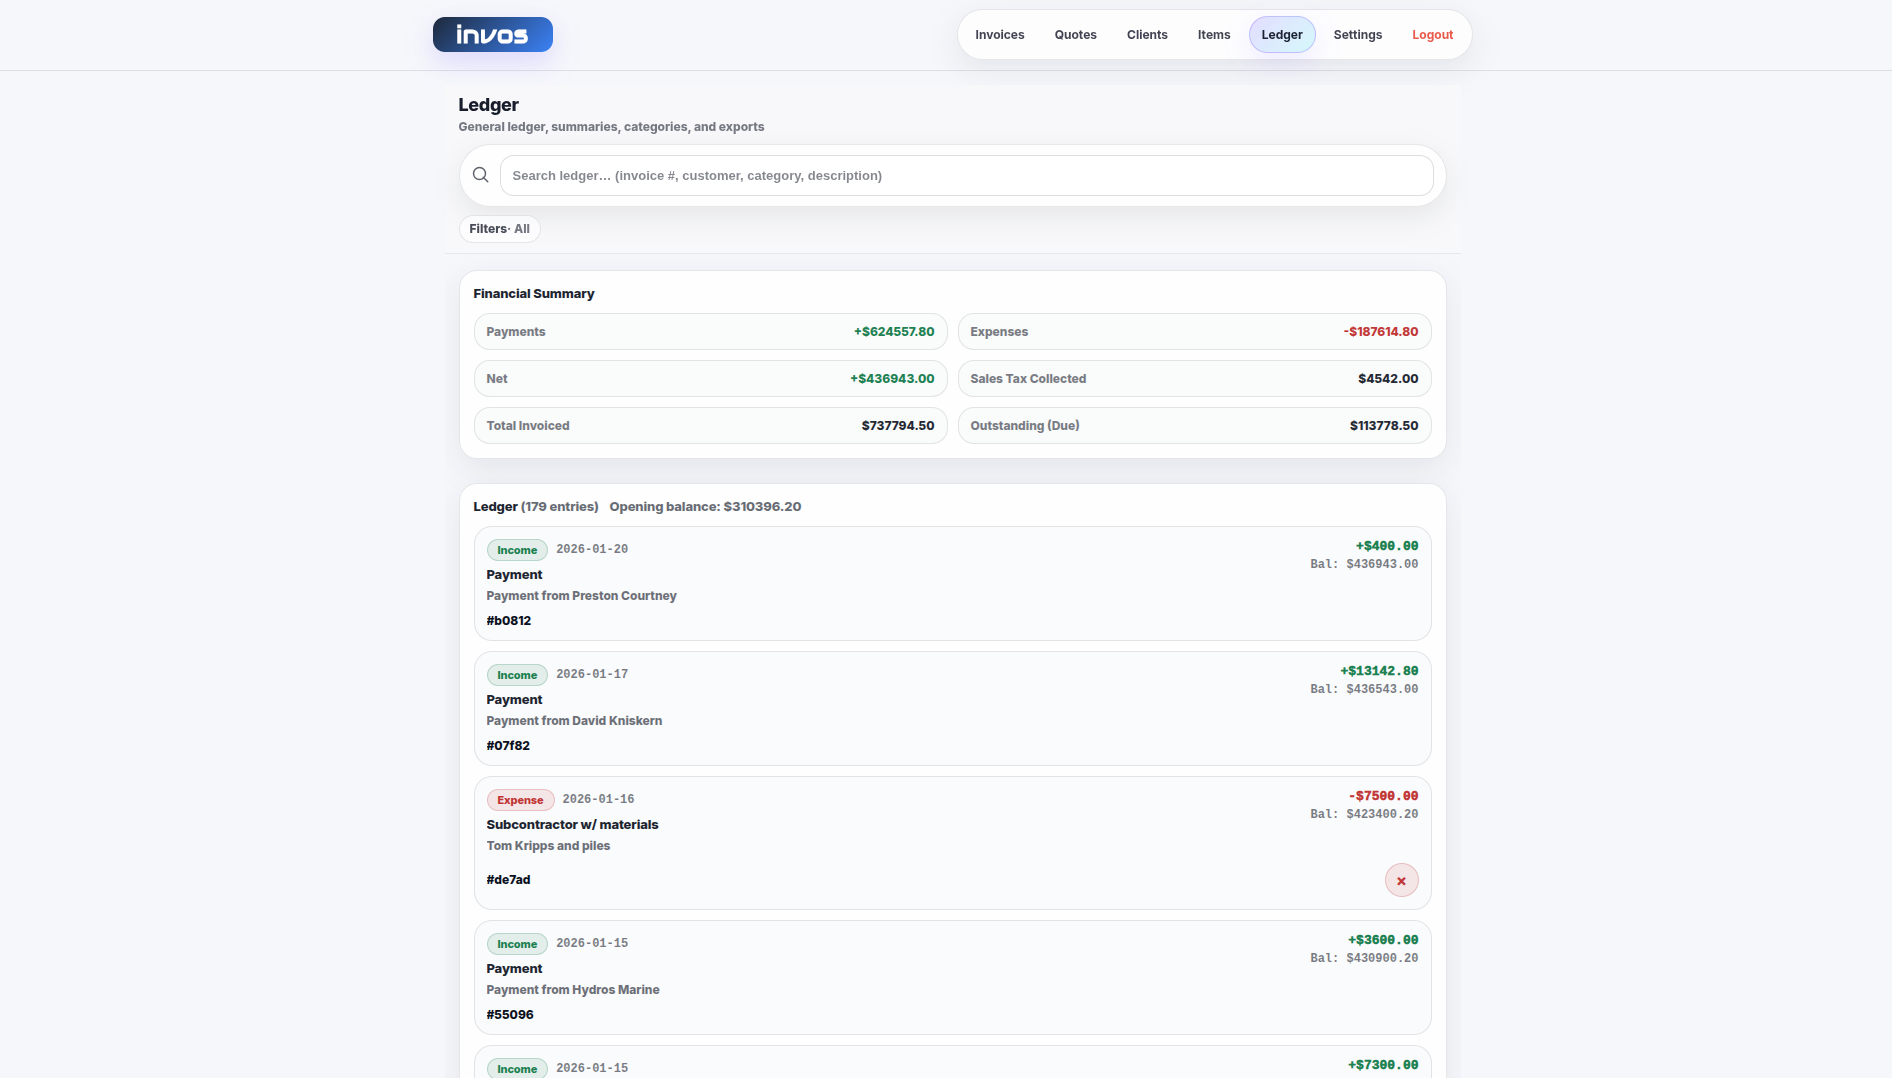The height and width of the screenshot is (1078, 1892).
Task: Open the David Kniskern payment entry
Action: (x=952, y=709)
